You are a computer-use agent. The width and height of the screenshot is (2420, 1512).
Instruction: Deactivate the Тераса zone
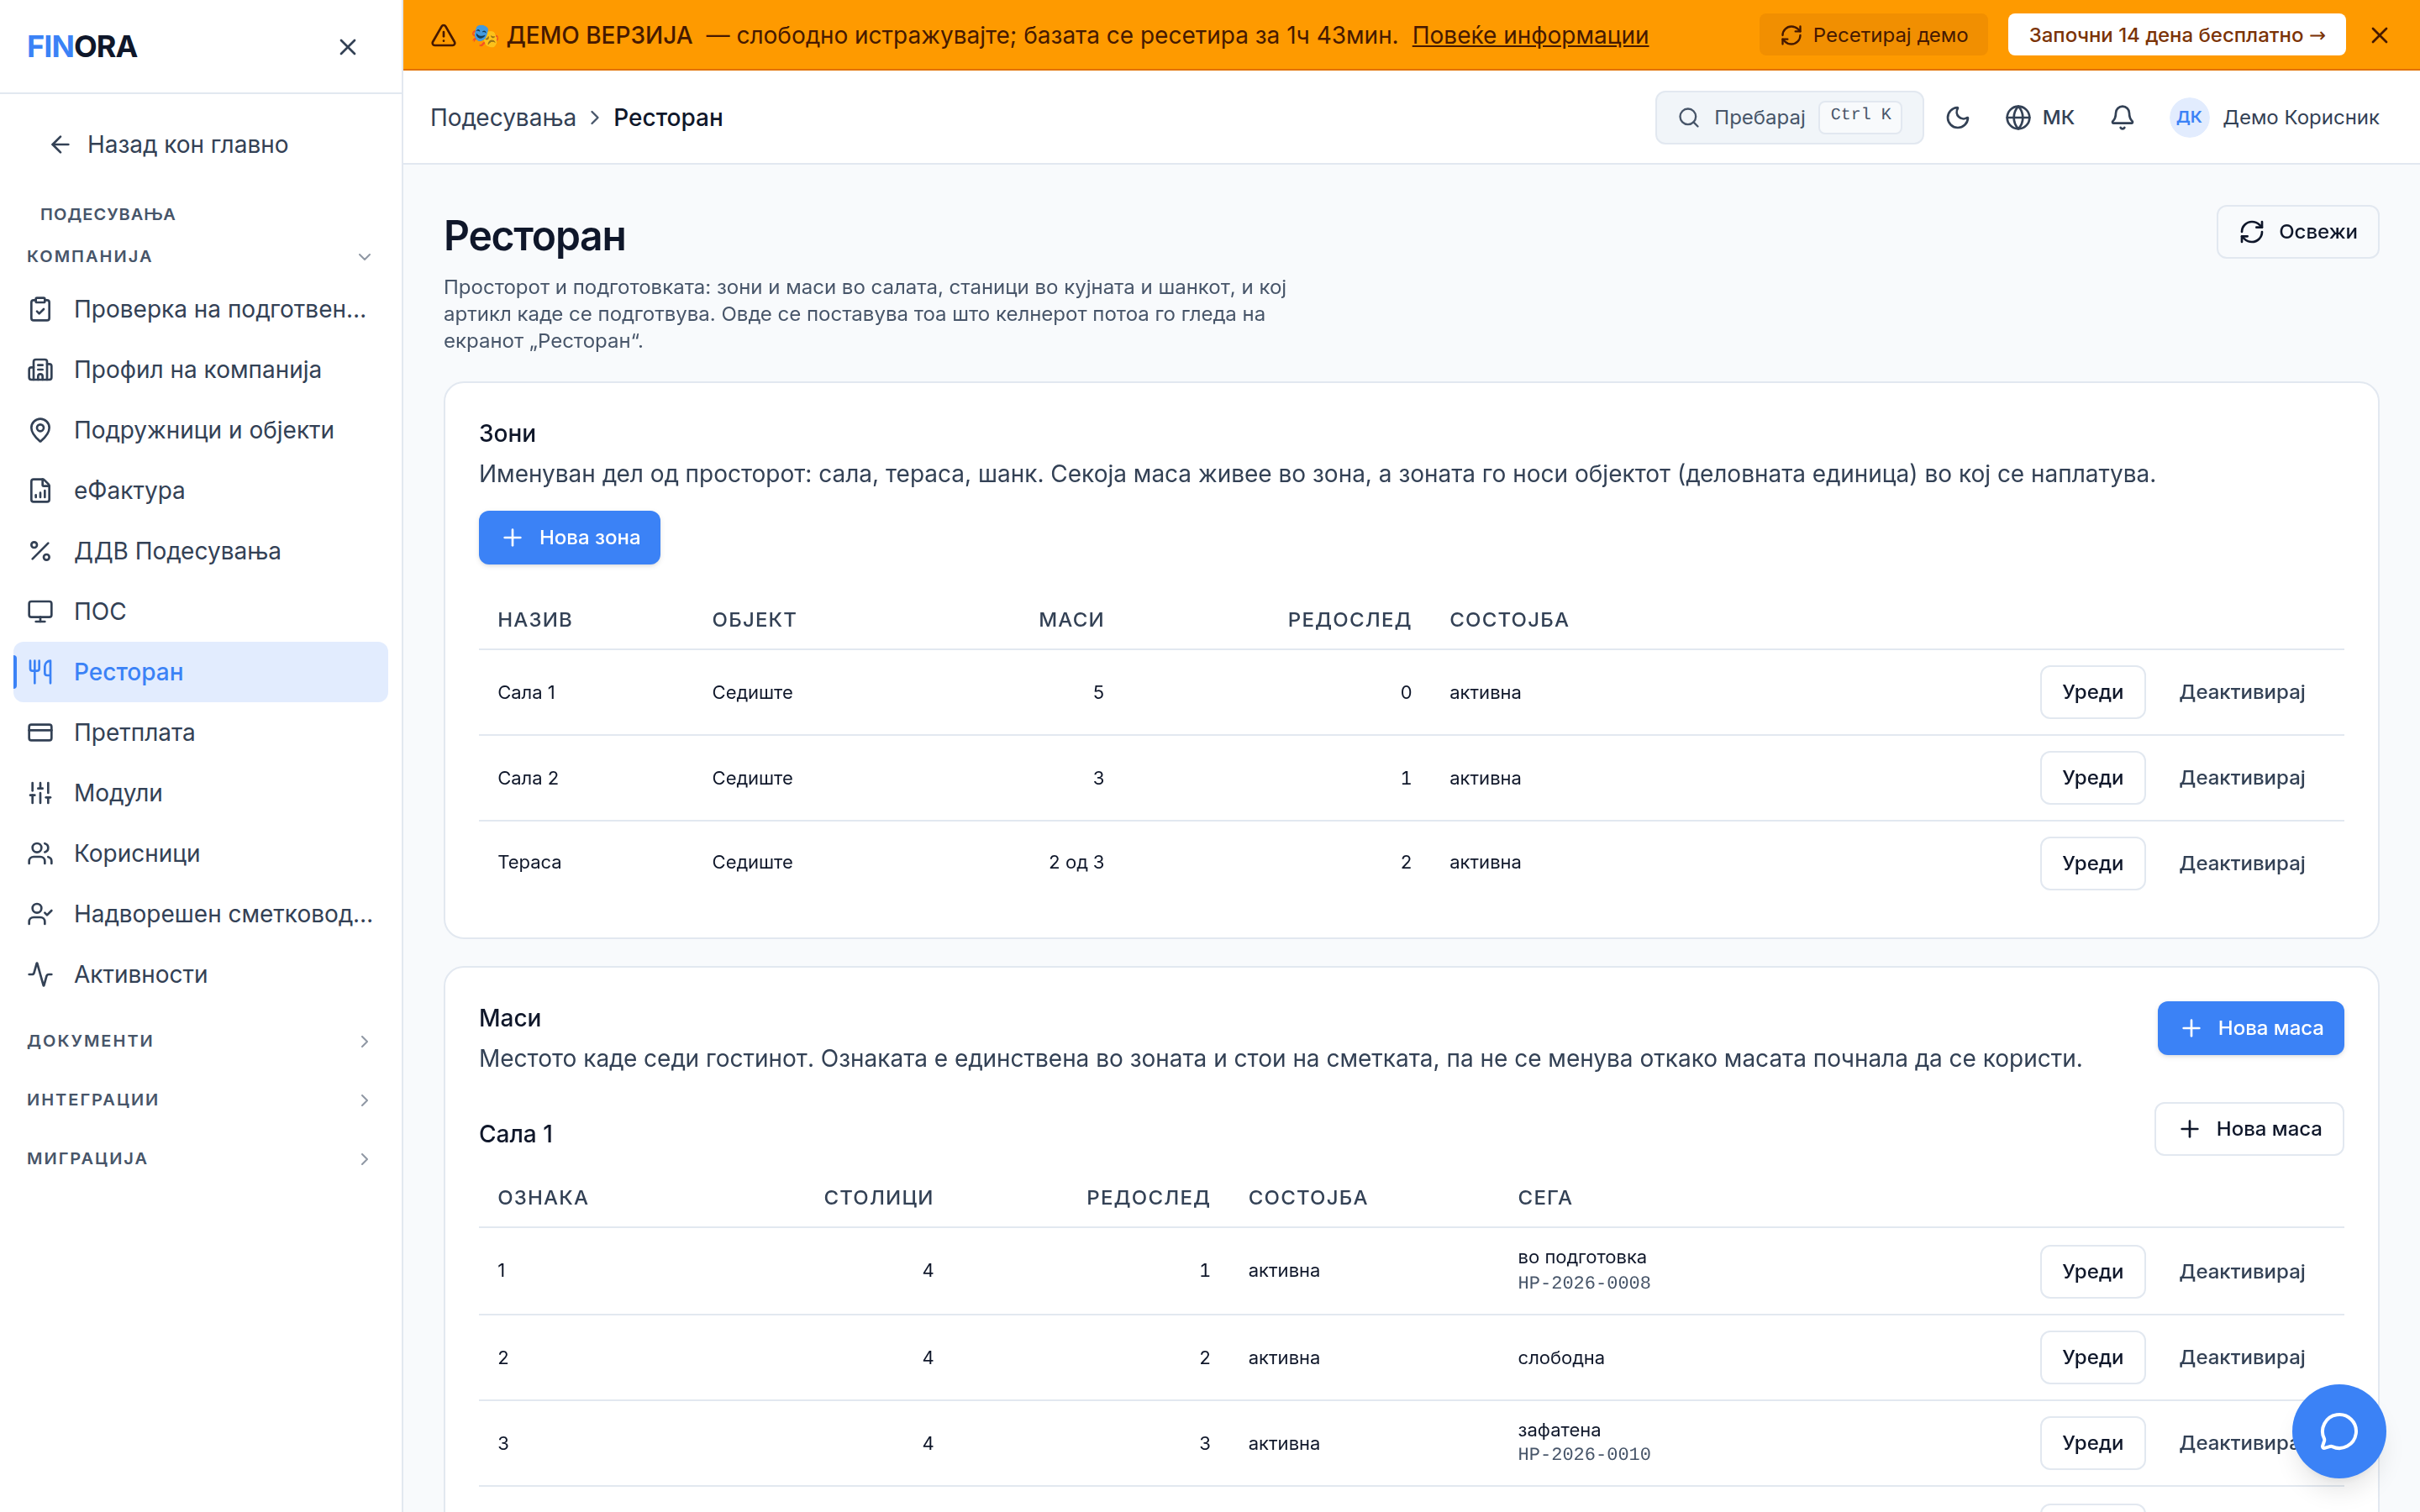pos(2242,863)
